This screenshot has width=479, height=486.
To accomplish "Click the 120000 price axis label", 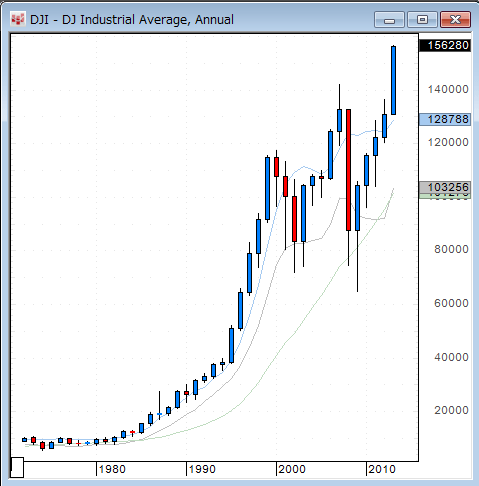I will pyautogui.click(x=448, y=142).
